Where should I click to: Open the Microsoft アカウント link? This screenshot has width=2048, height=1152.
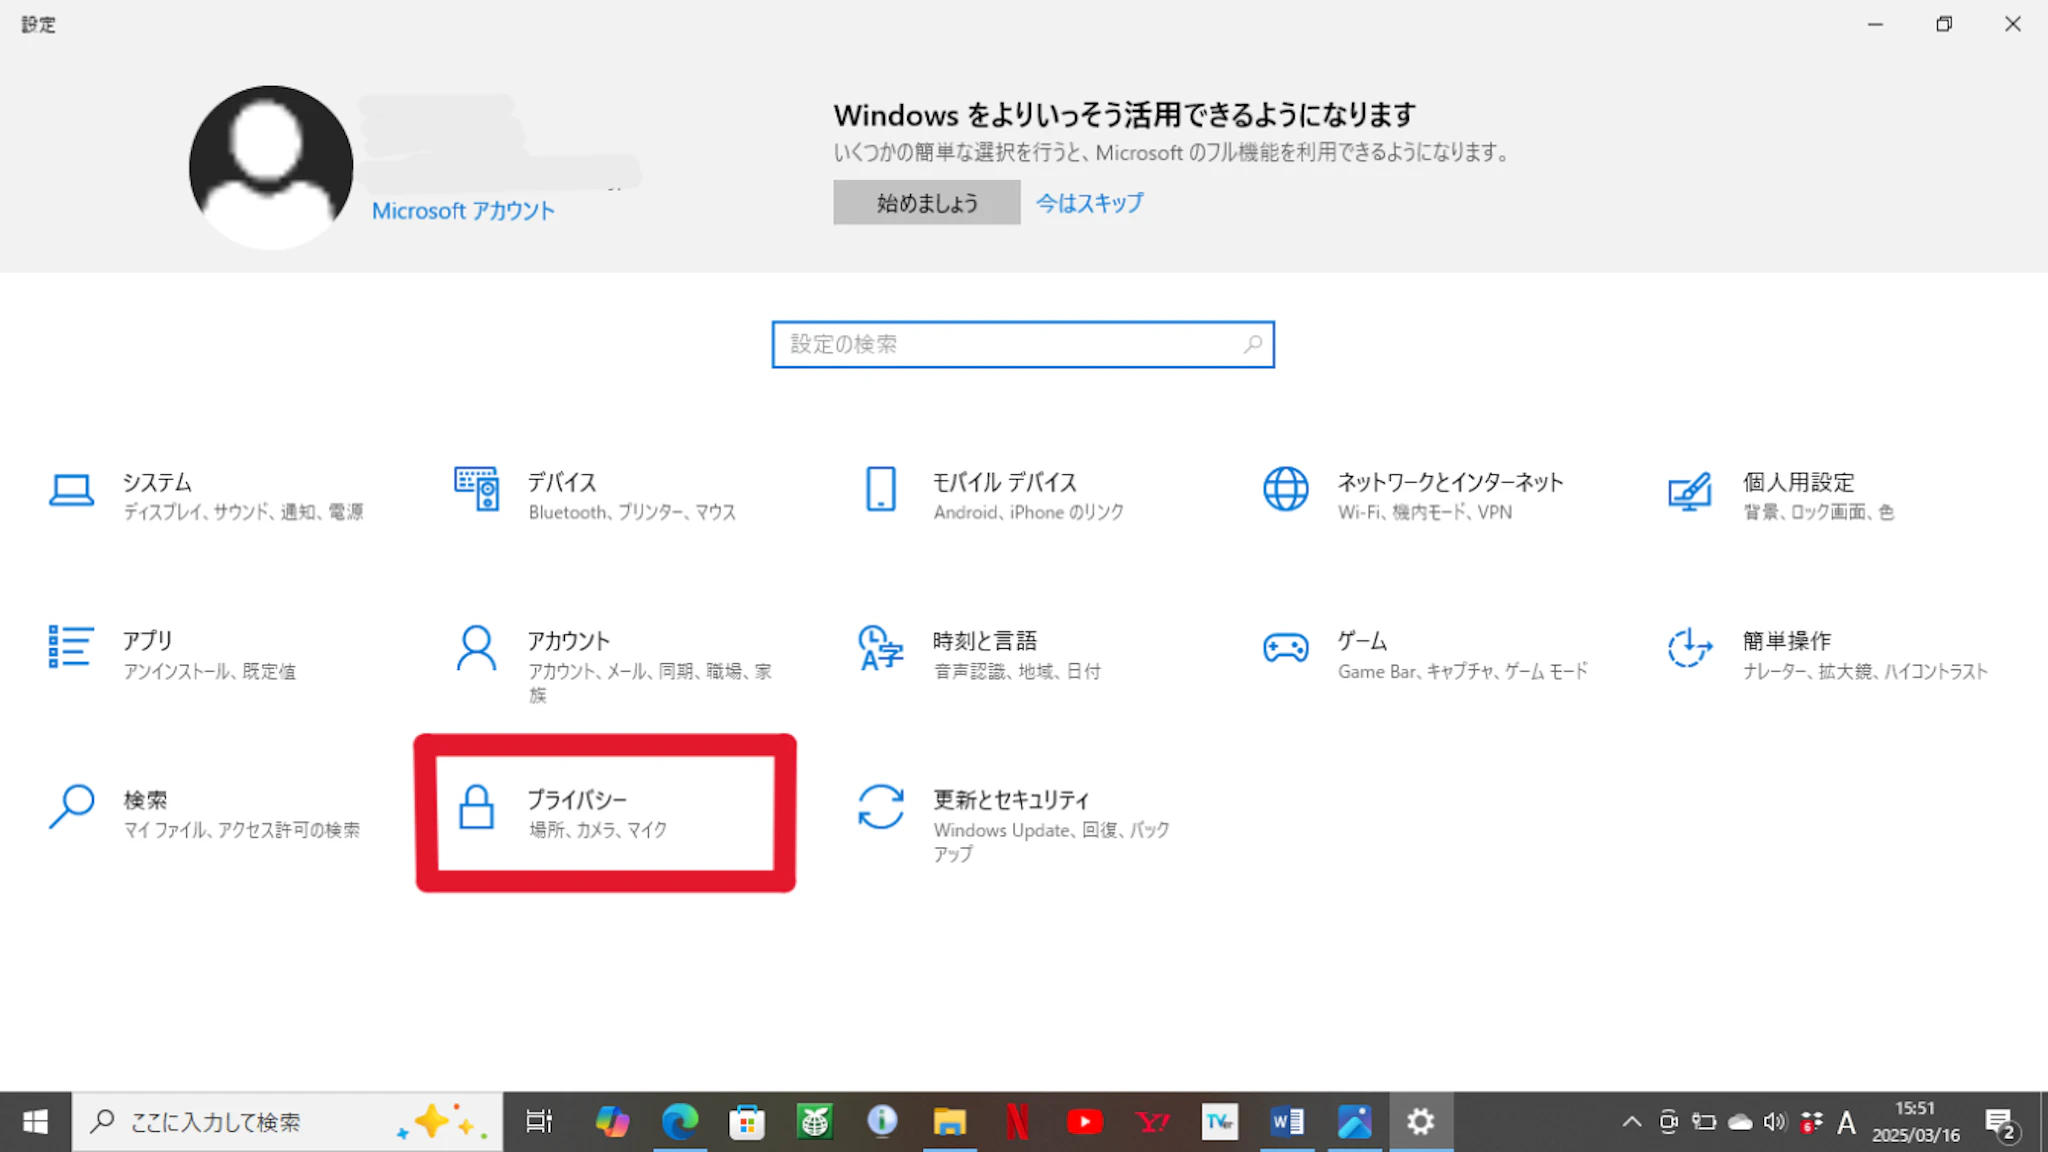click(463, 211)
